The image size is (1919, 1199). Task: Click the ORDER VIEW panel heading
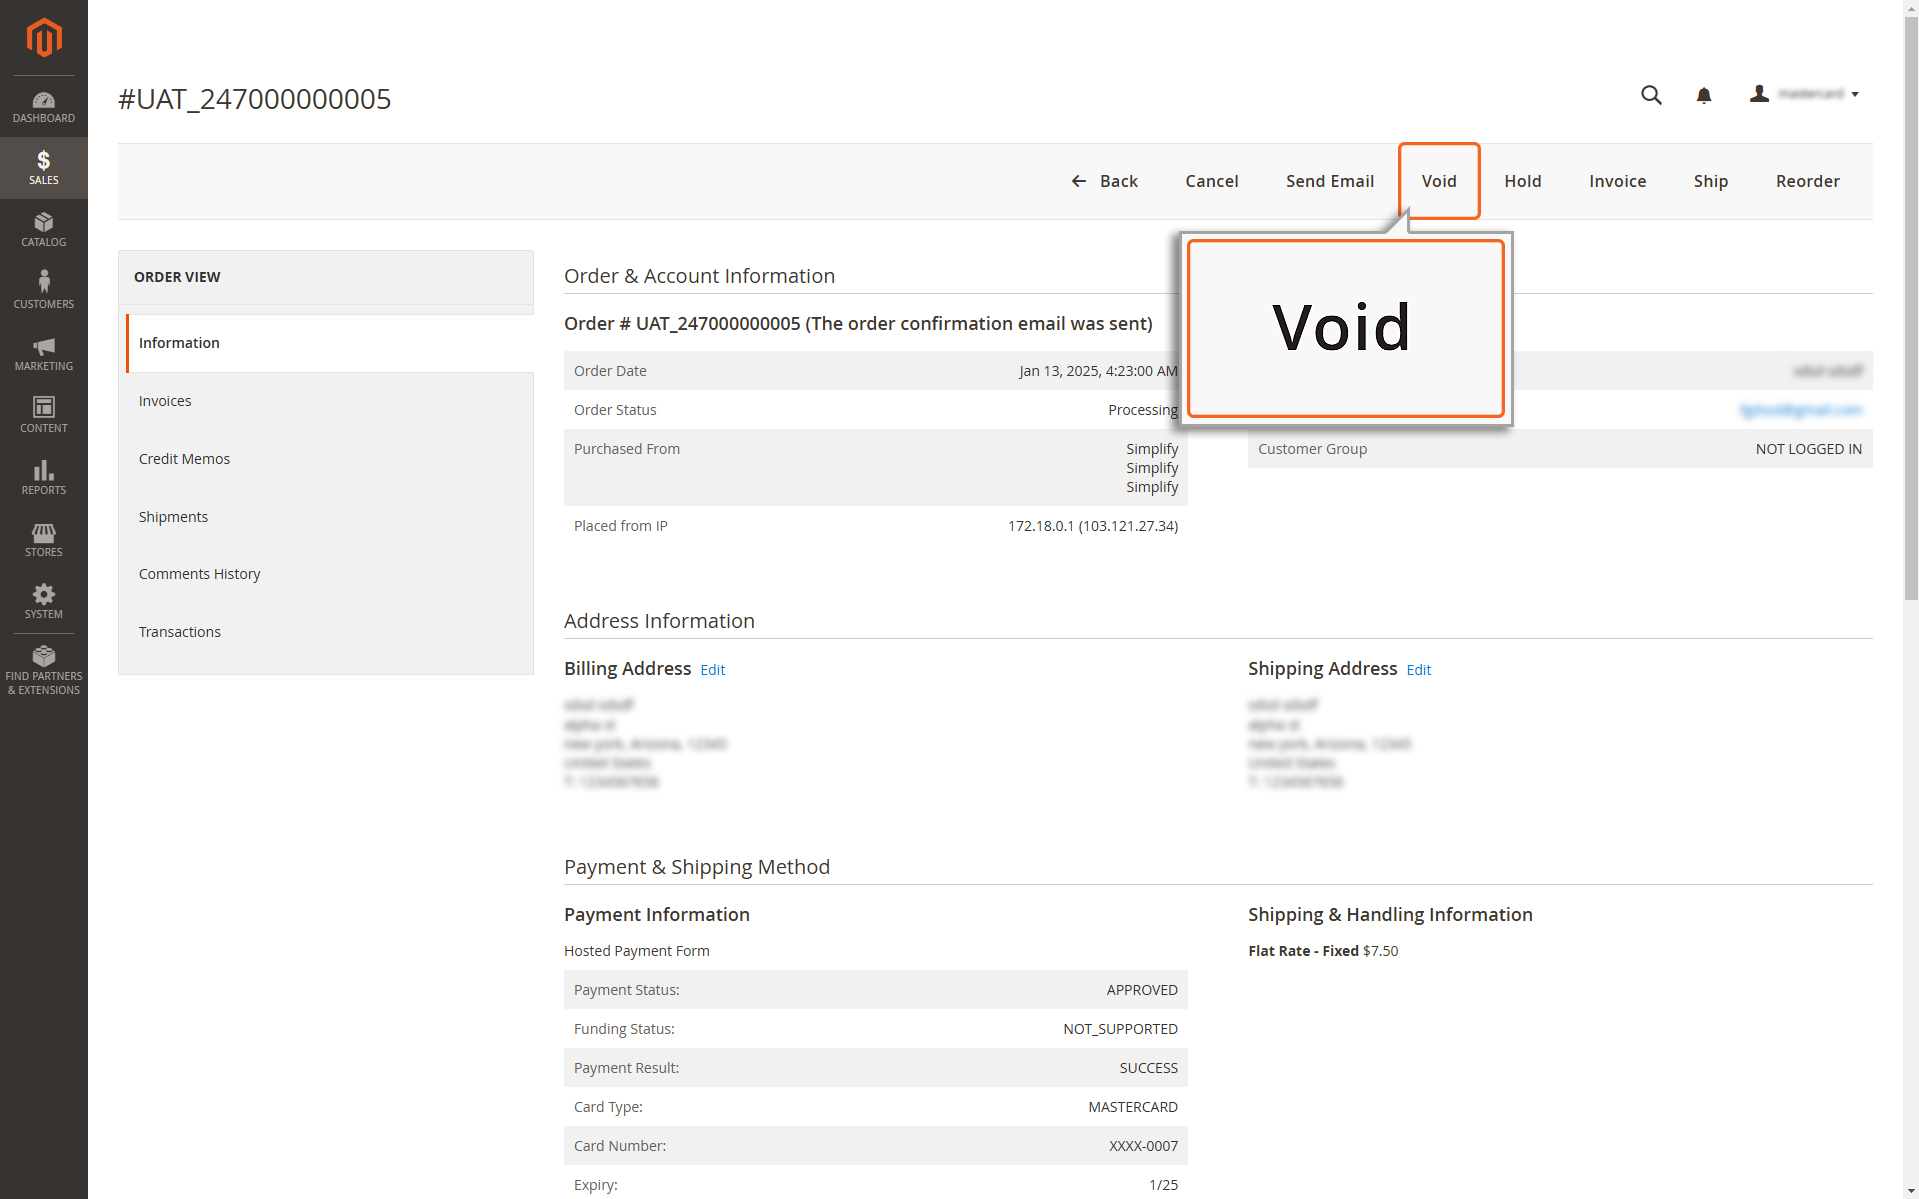(x=177, y=277)
